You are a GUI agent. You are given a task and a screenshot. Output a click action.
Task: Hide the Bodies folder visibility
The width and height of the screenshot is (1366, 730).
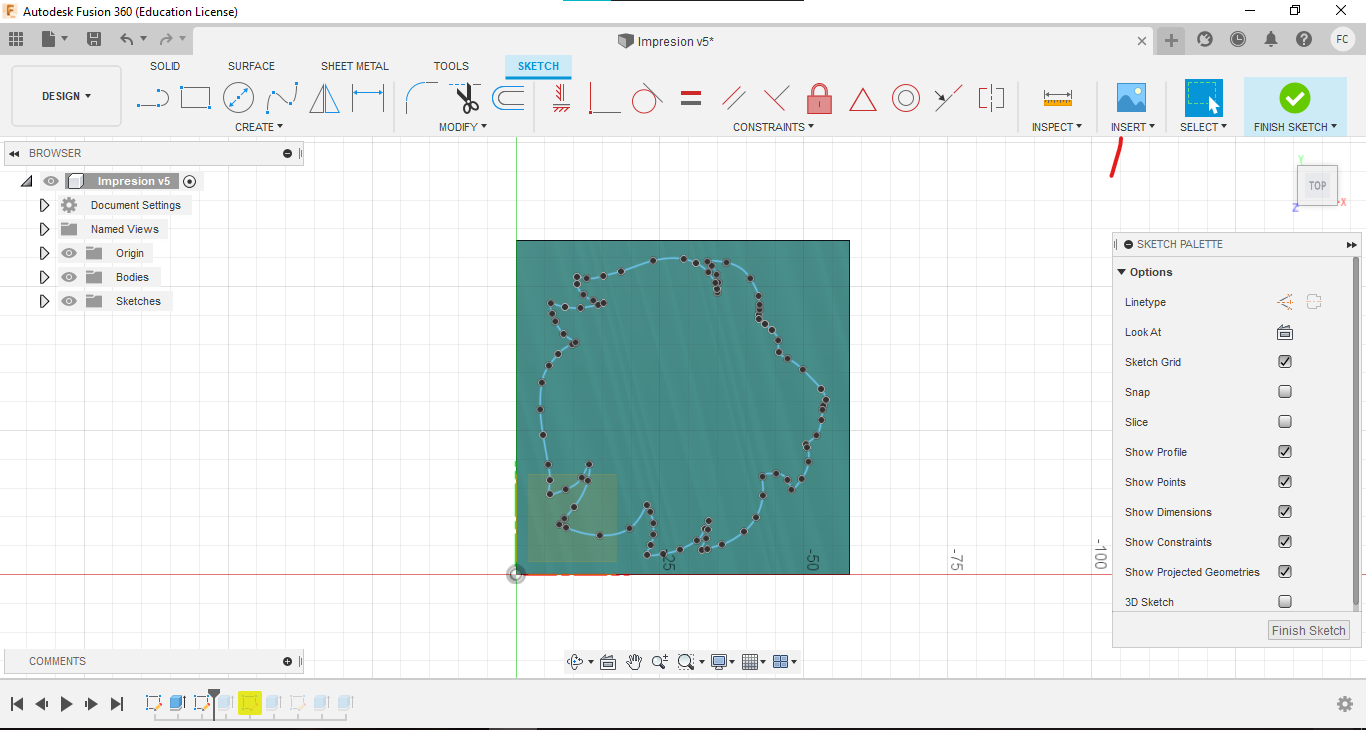pyautogui.click(x=69, y=277)
